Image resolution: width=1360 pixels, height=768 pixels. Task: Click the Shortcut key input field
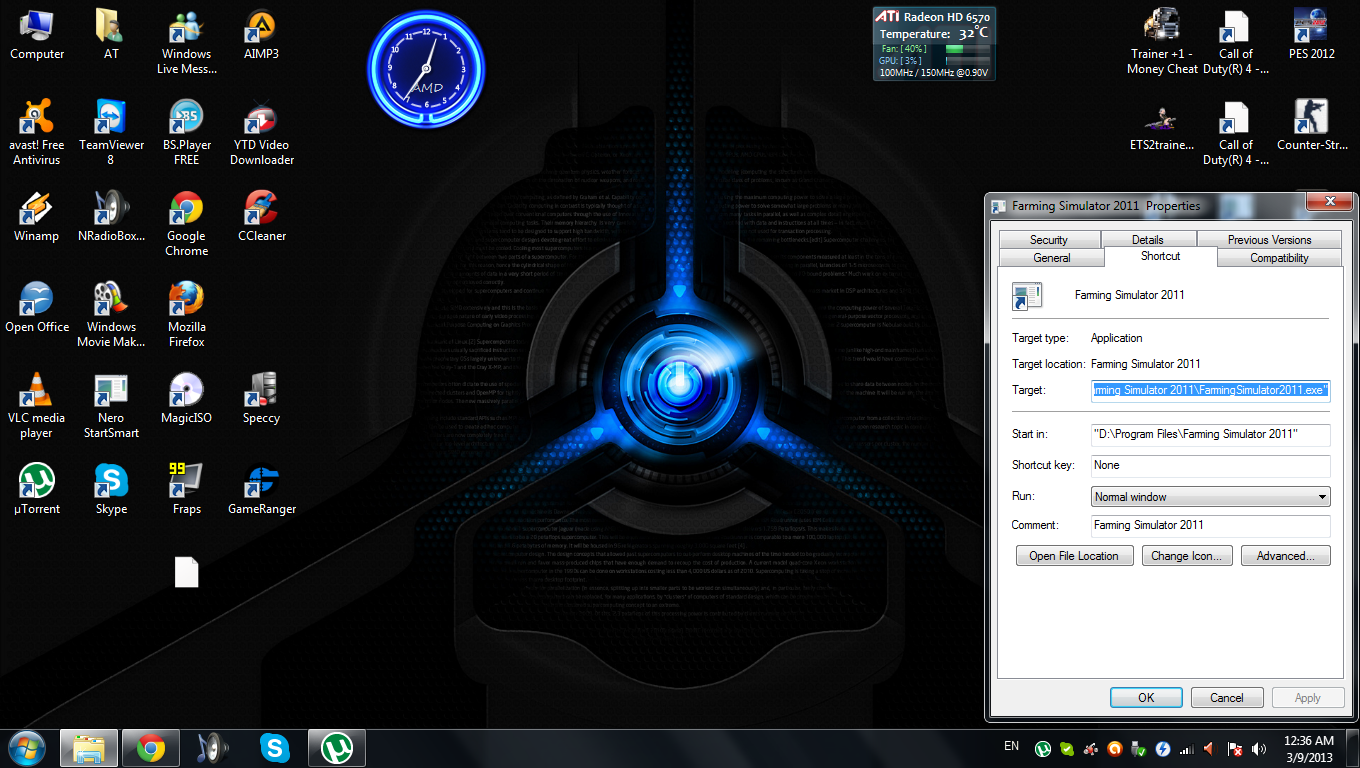[1210, 465]
